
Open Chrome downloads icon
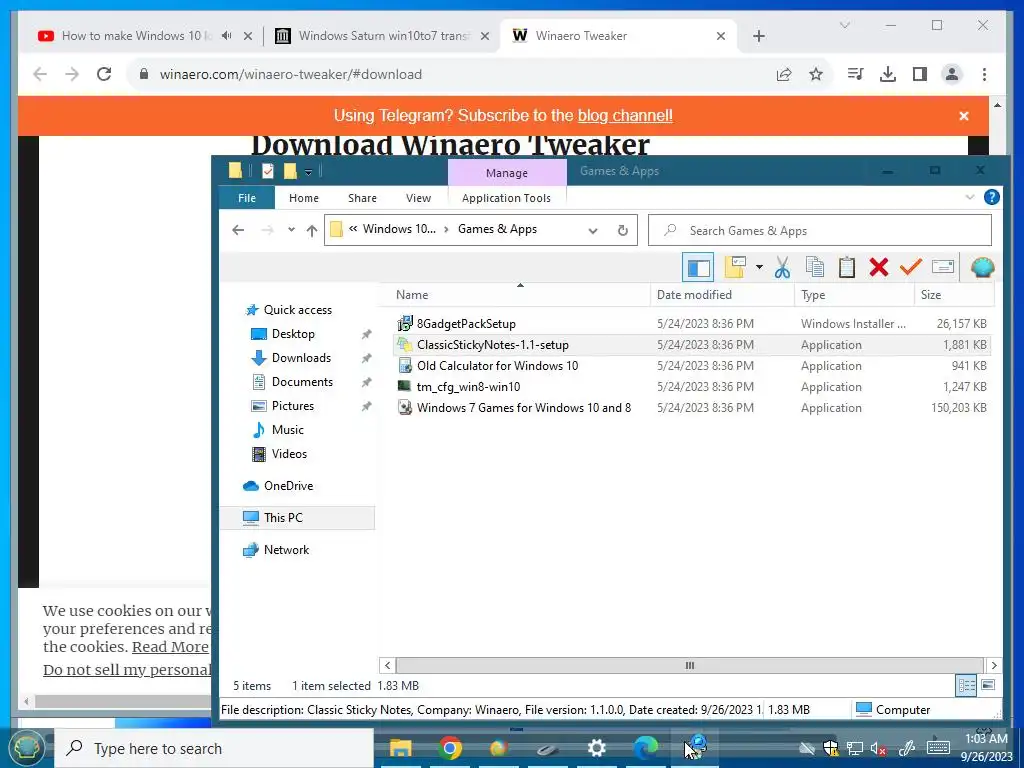(888, 74)
